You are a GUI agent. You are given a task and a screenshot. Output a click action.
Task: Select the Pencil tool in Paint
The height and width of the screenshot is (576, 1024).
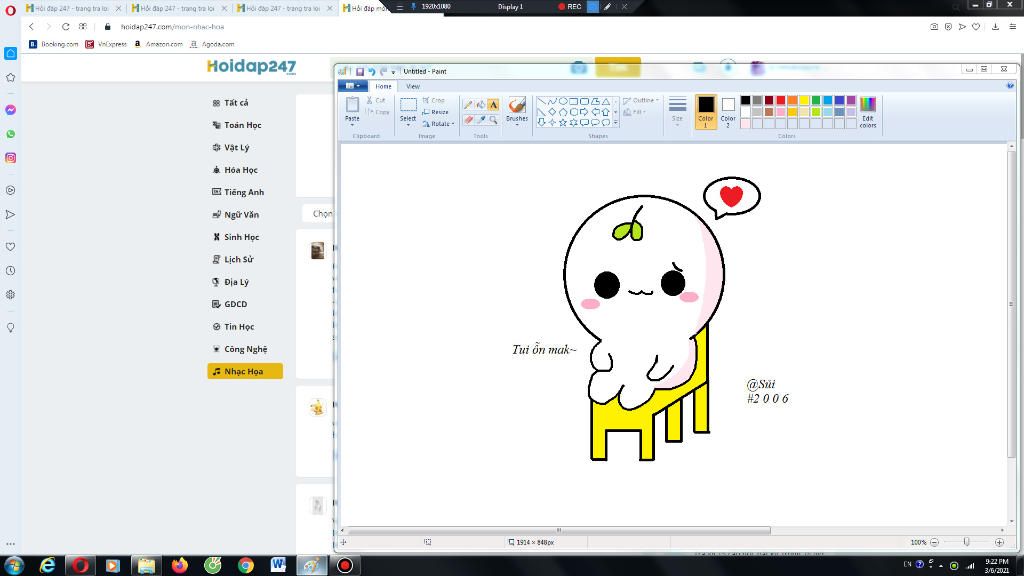(x=468, y=104)
